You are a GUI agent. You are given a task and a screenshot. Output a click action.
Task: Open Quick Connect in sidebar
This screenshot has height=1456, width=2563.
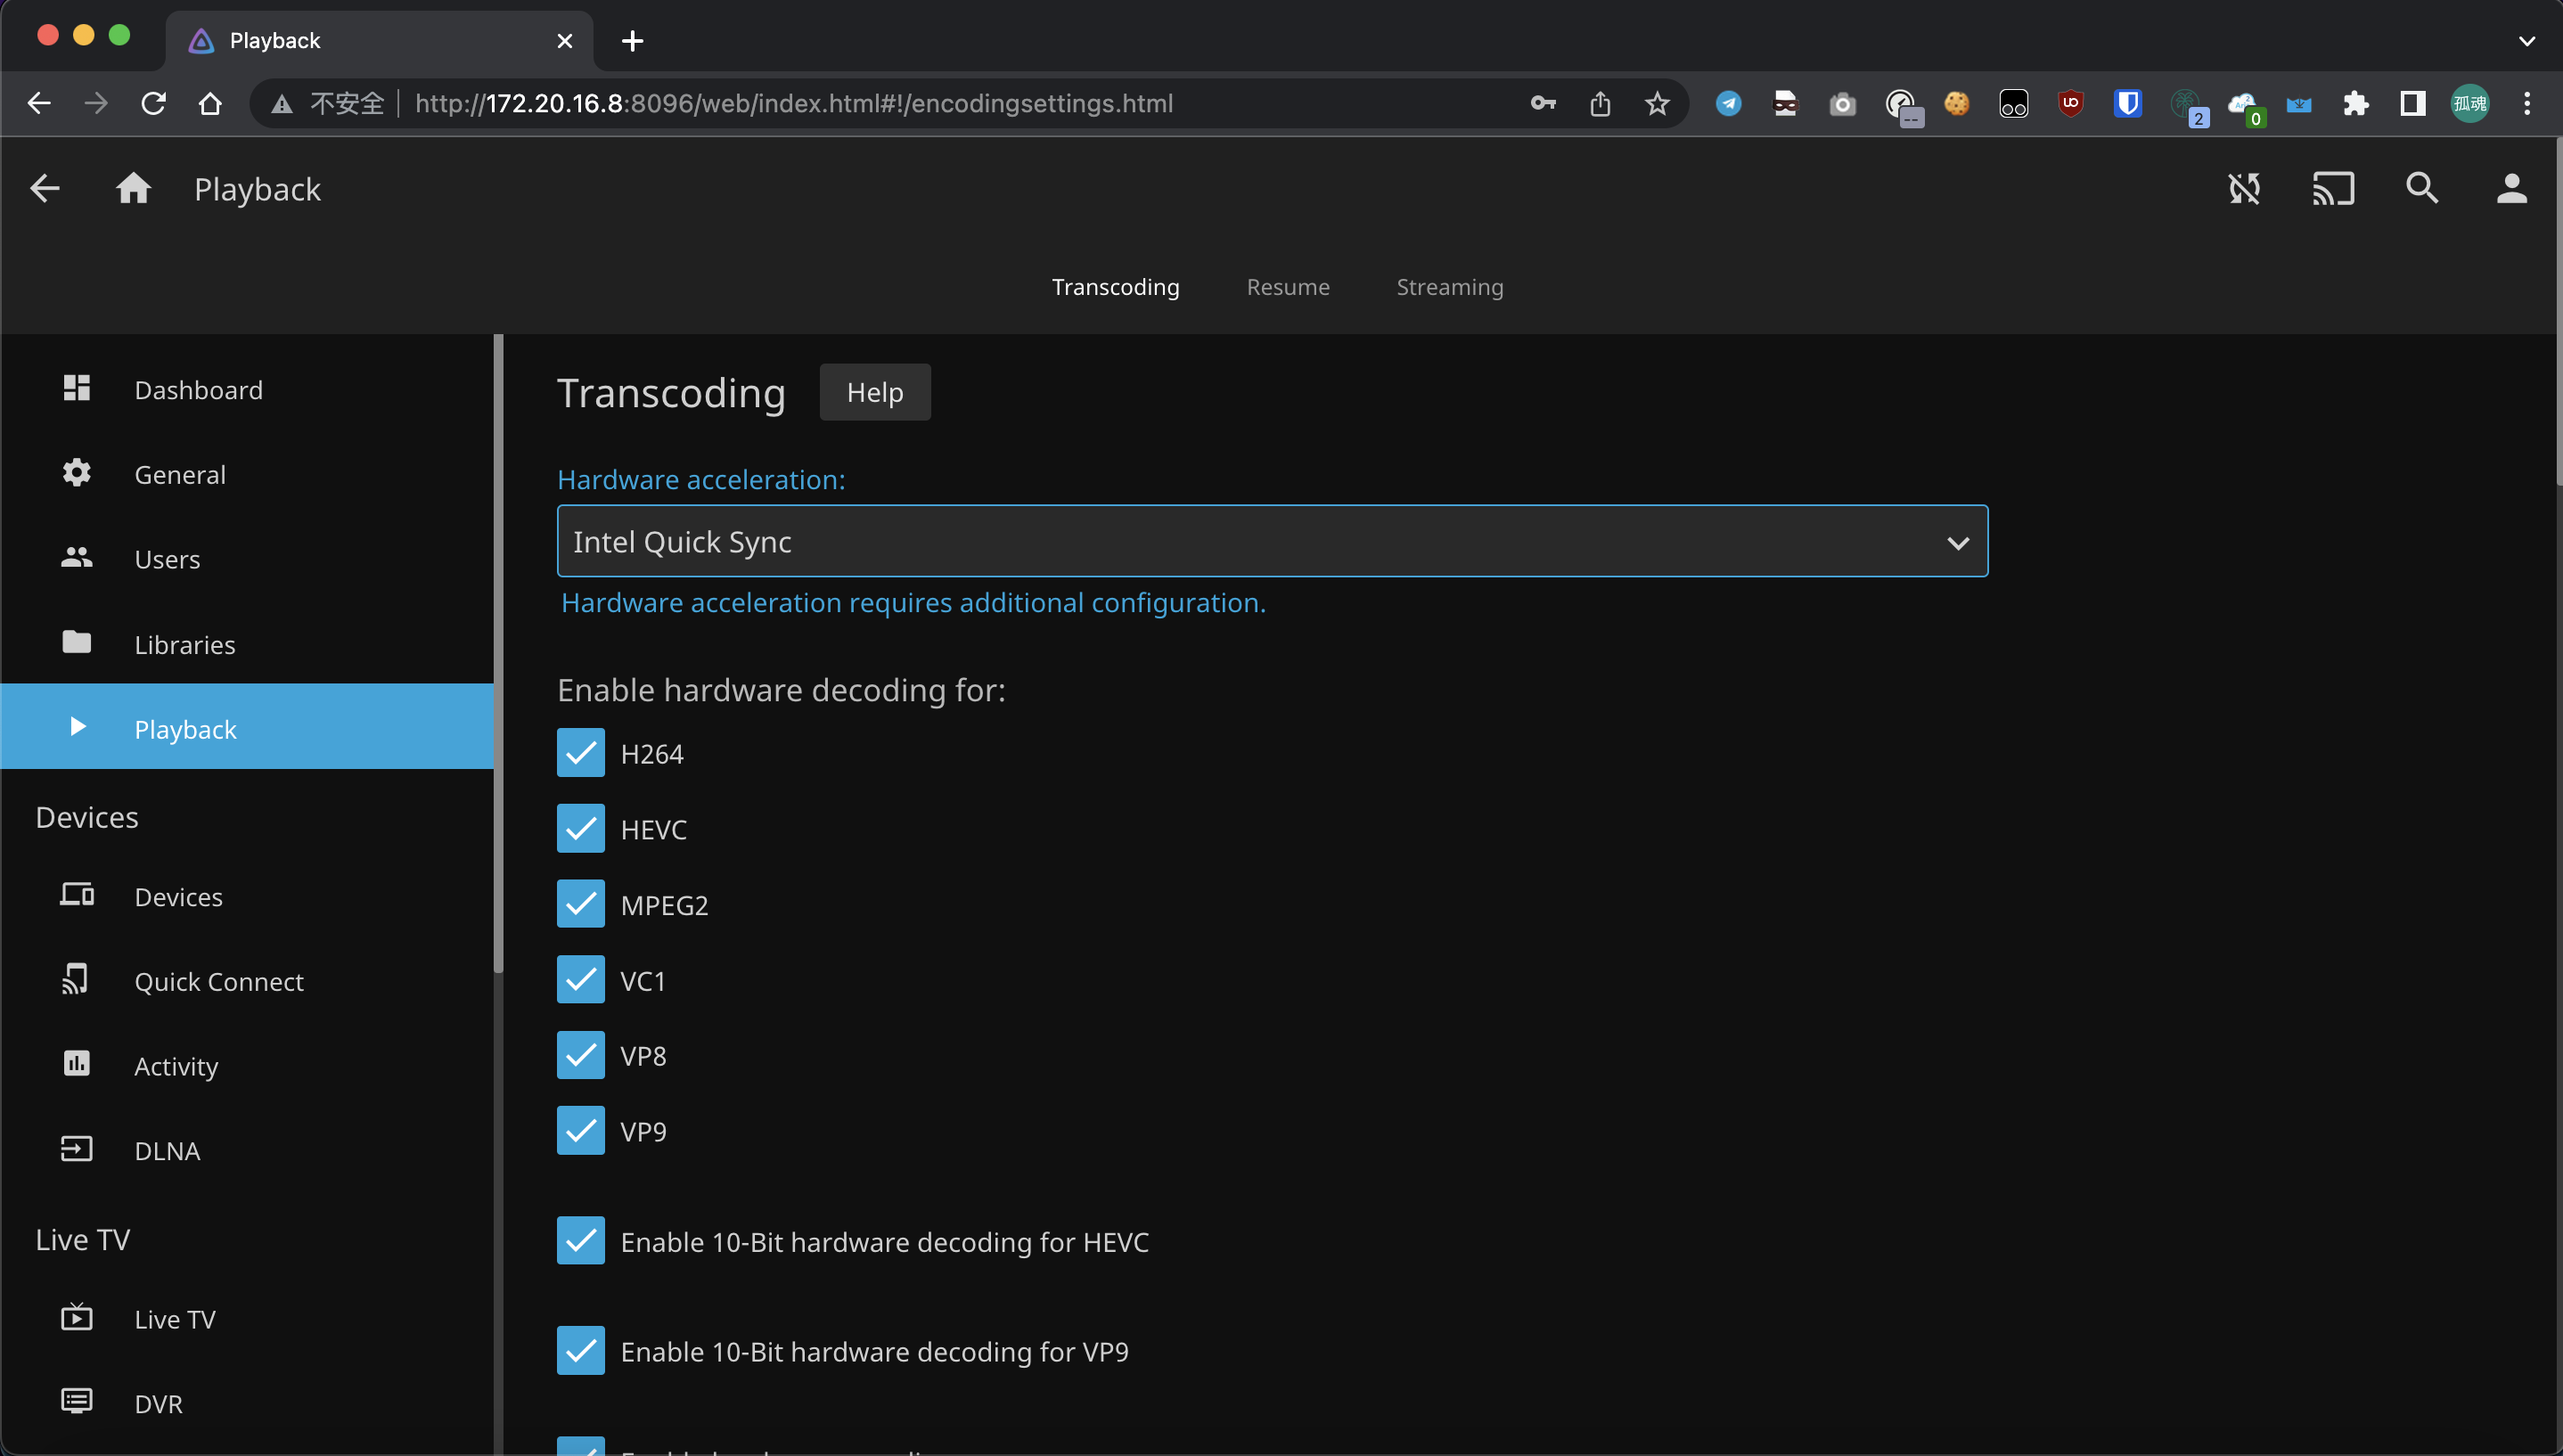pyautogui.click(x=218, y=982)
